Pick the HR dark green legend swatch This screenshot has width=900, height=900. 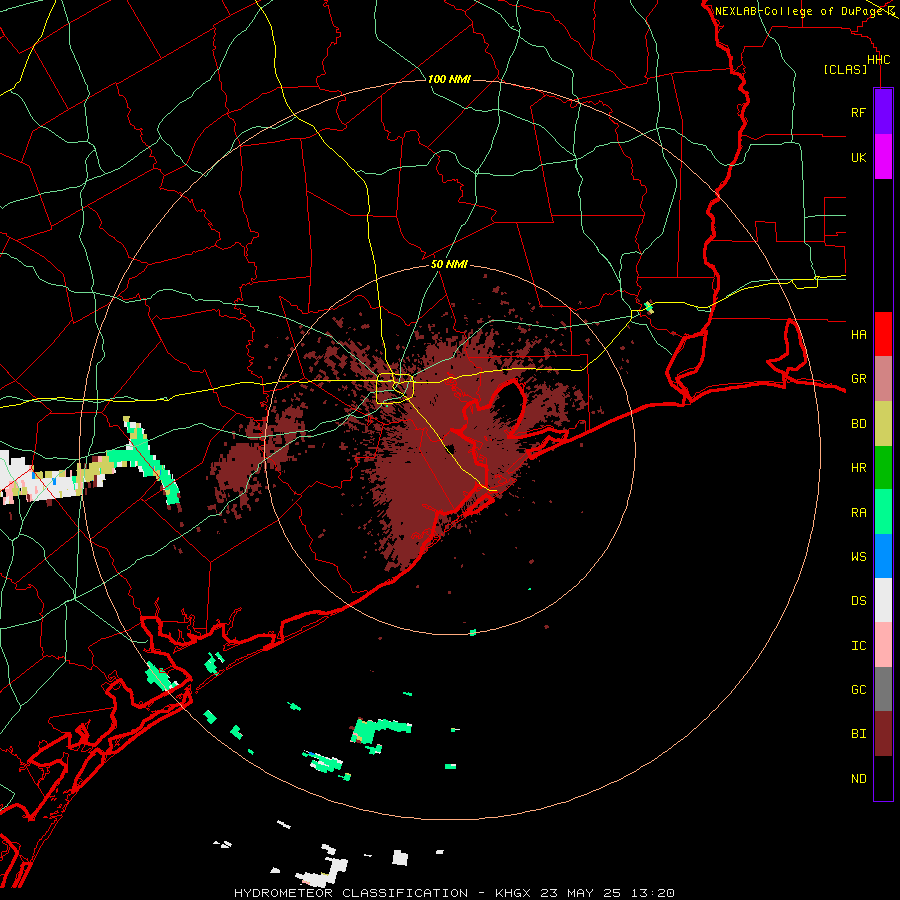[883, 467]
